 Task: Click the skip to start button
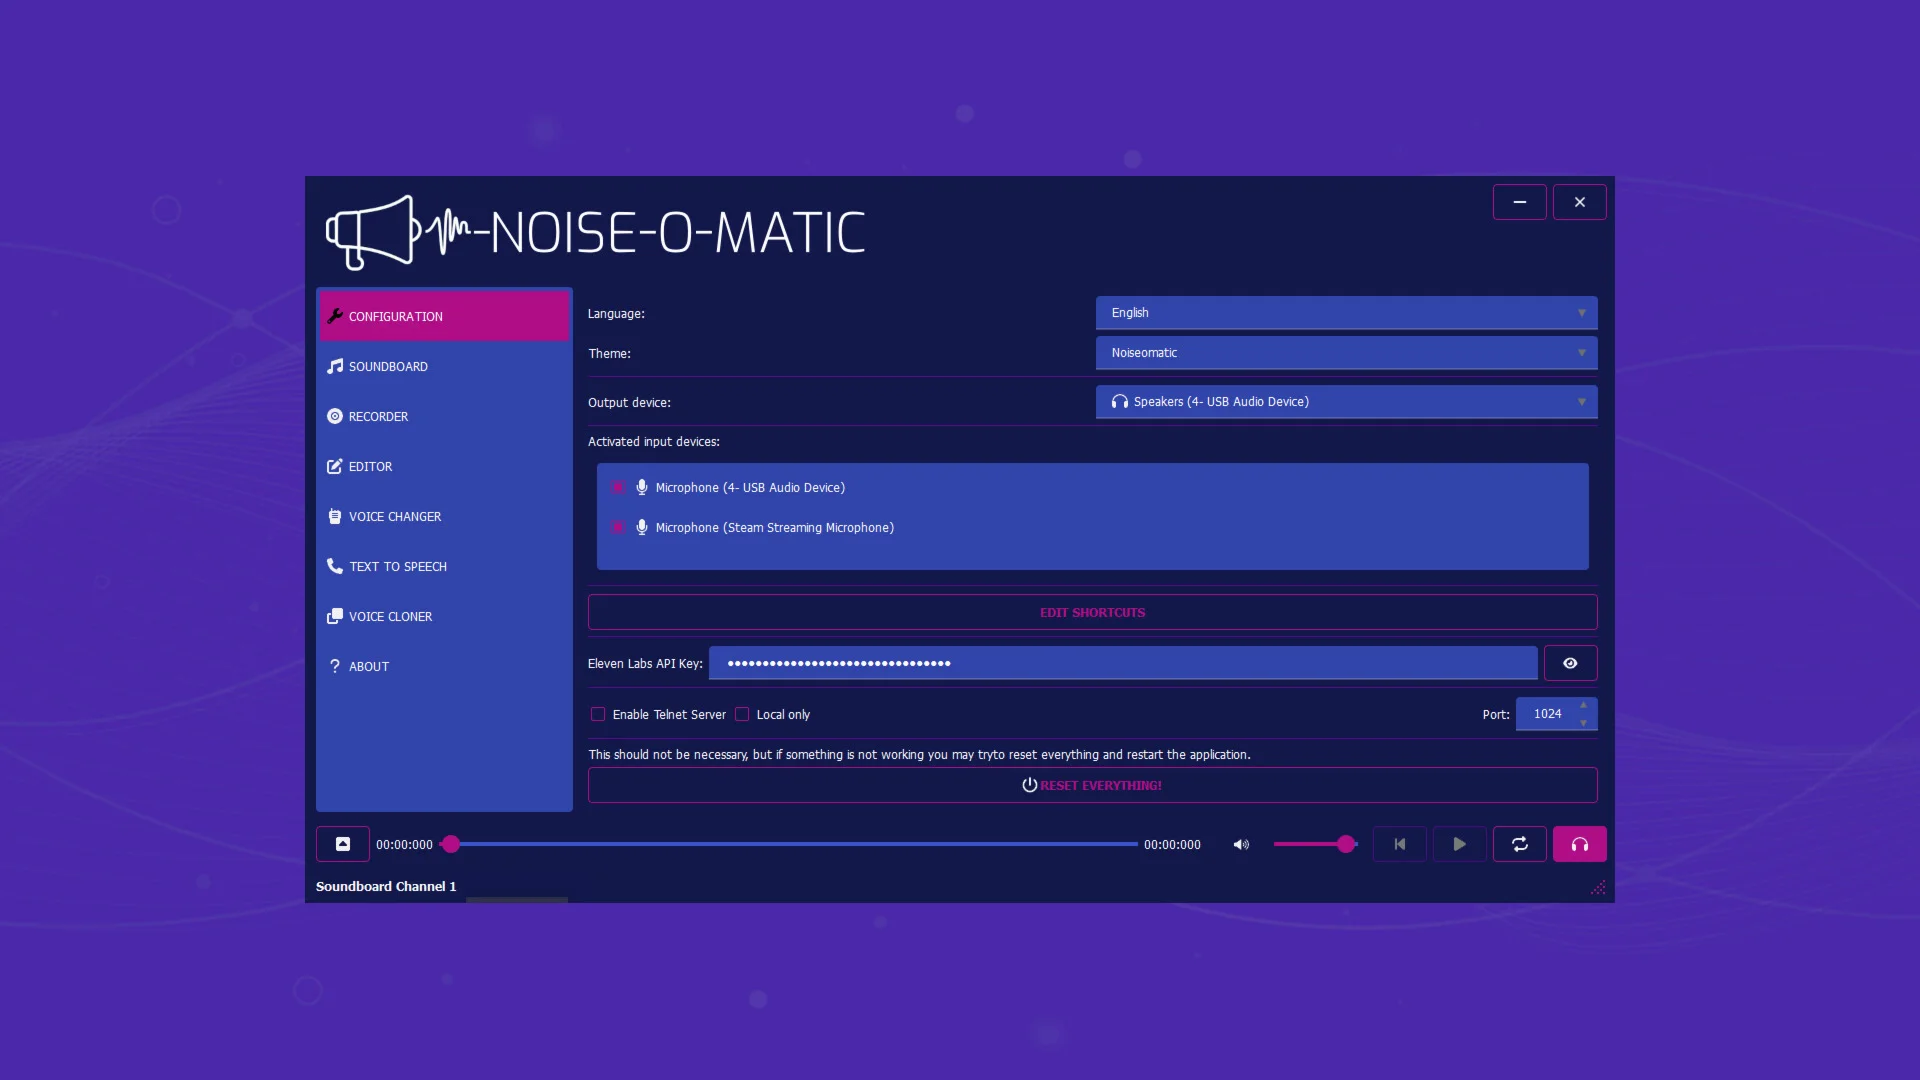1399,844
